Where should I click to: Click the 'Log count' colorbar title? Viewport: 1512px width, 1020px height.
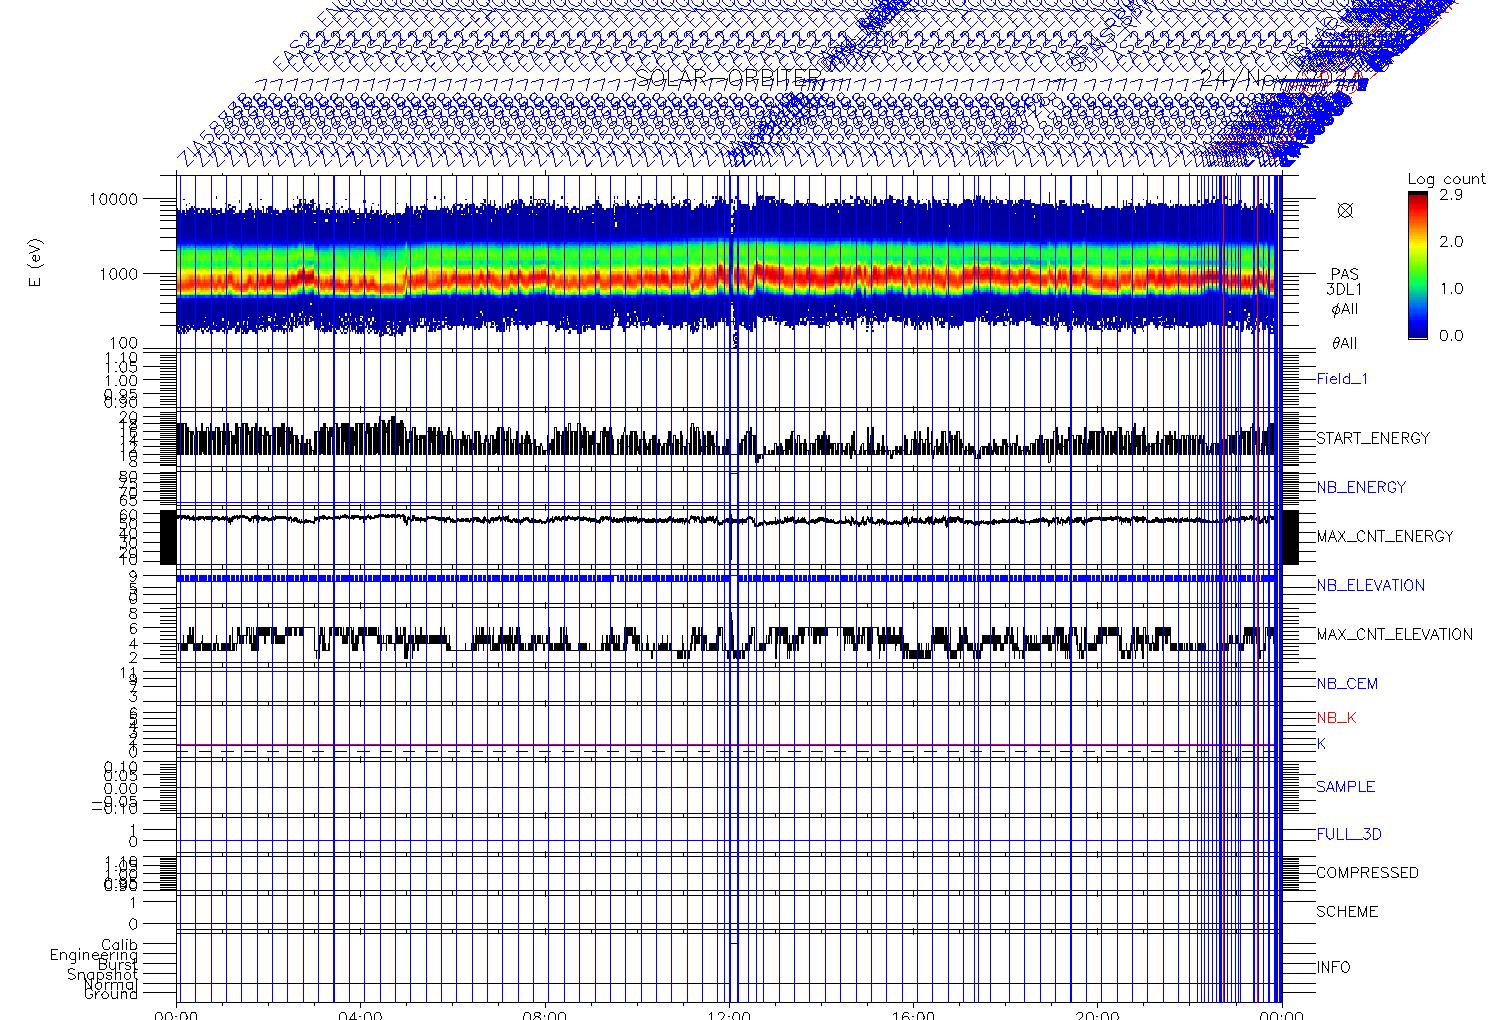(x=1446, y=179)
